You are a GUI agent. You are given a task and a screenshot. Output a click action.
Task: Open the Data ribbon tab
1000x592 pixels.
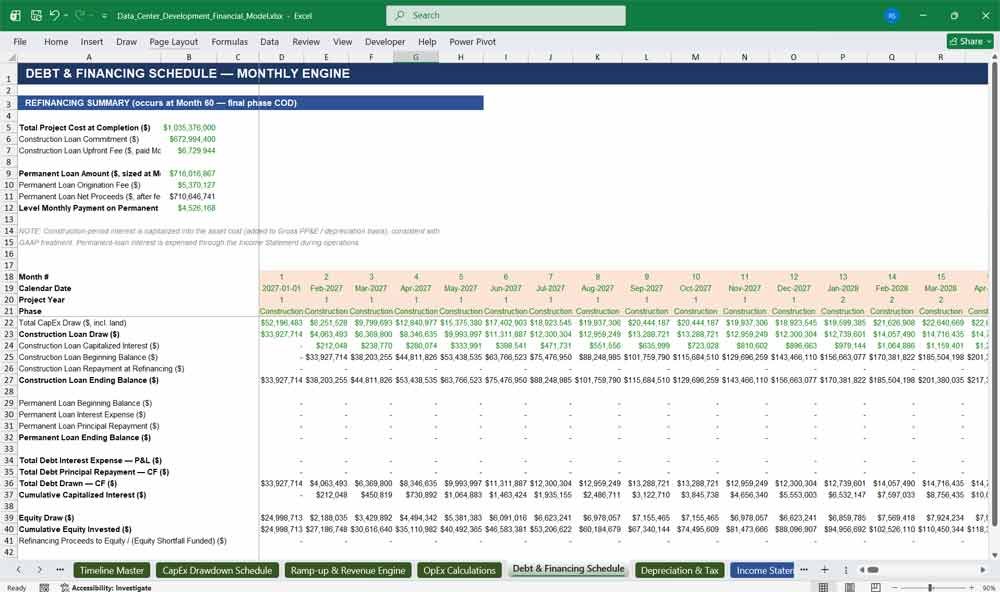pyautogui.click(x=269, y=41)
